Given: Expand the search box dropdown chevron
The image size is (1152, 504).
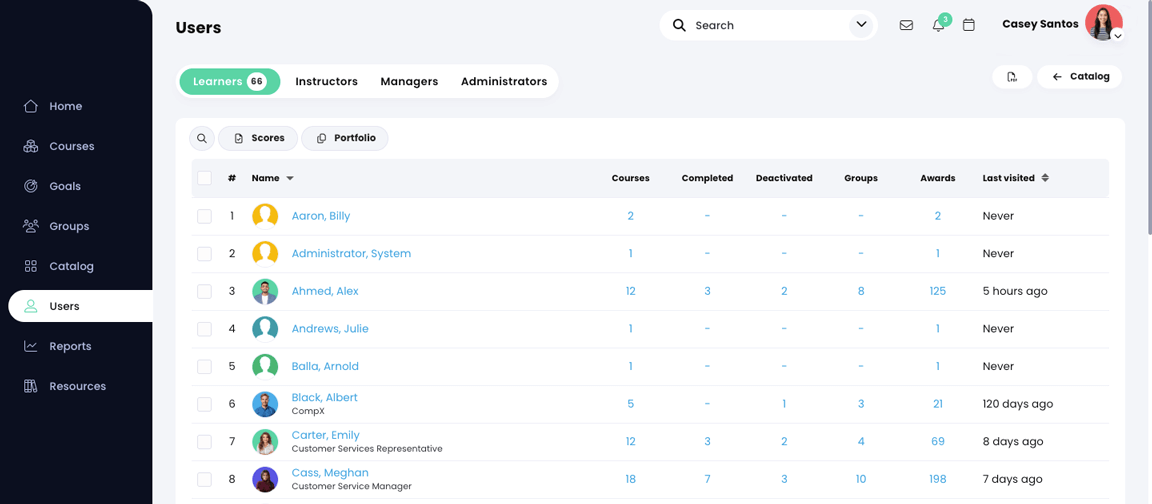Looking at the screenshot, I should click(861, 25).
